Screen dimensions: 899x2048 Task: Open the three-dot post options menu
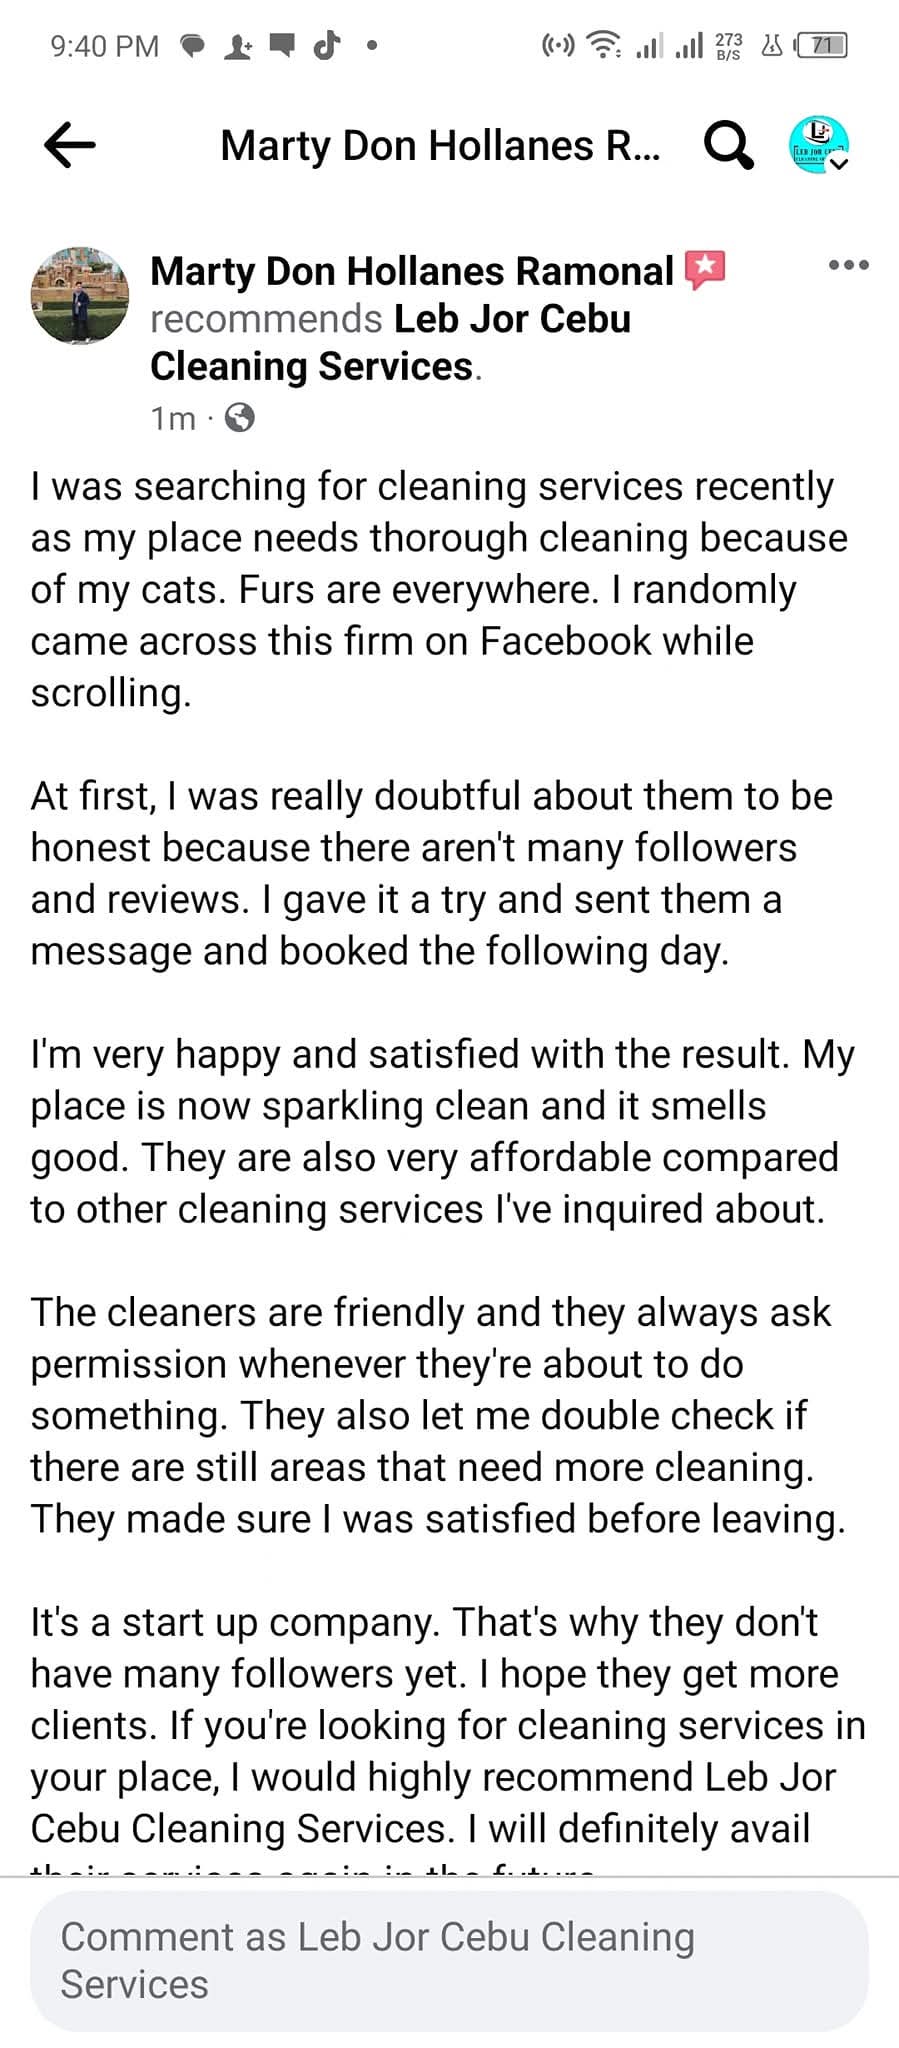pos(849,265)
